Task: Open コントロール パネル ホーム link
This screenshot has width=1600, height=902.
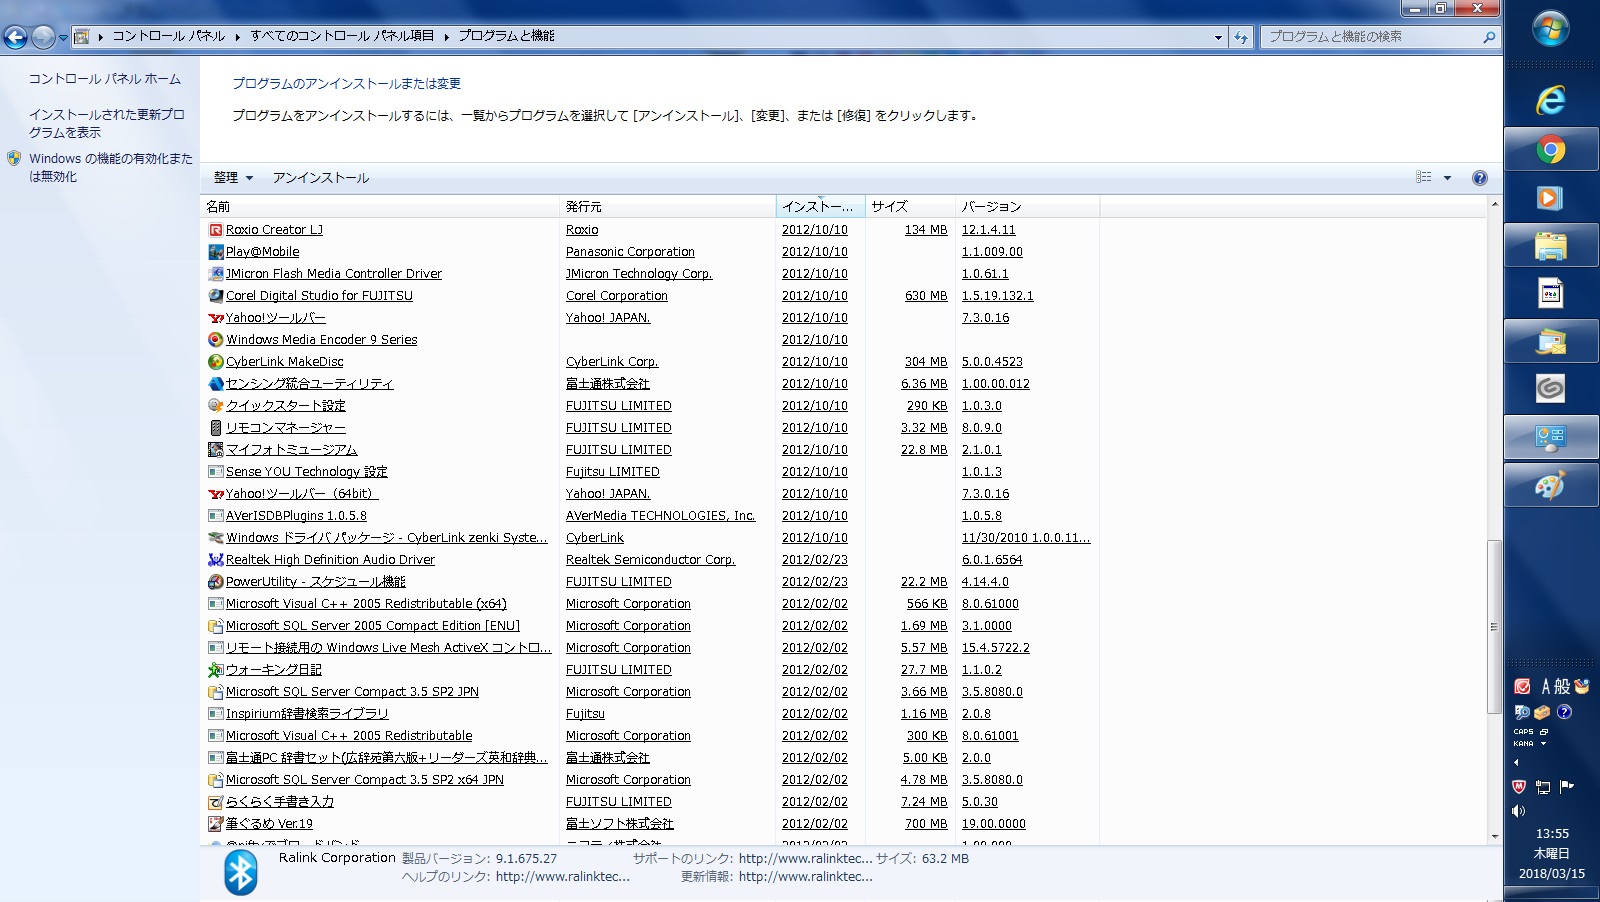Action: [105, 79]
